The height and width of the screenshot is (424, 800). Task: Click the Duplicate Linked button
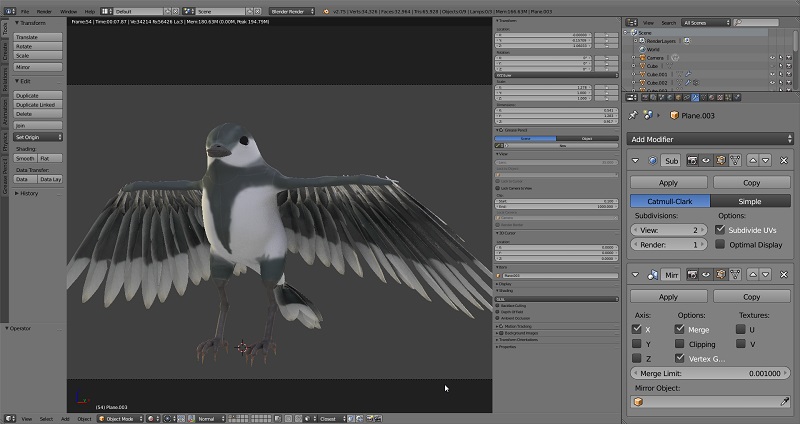point(38,104)
